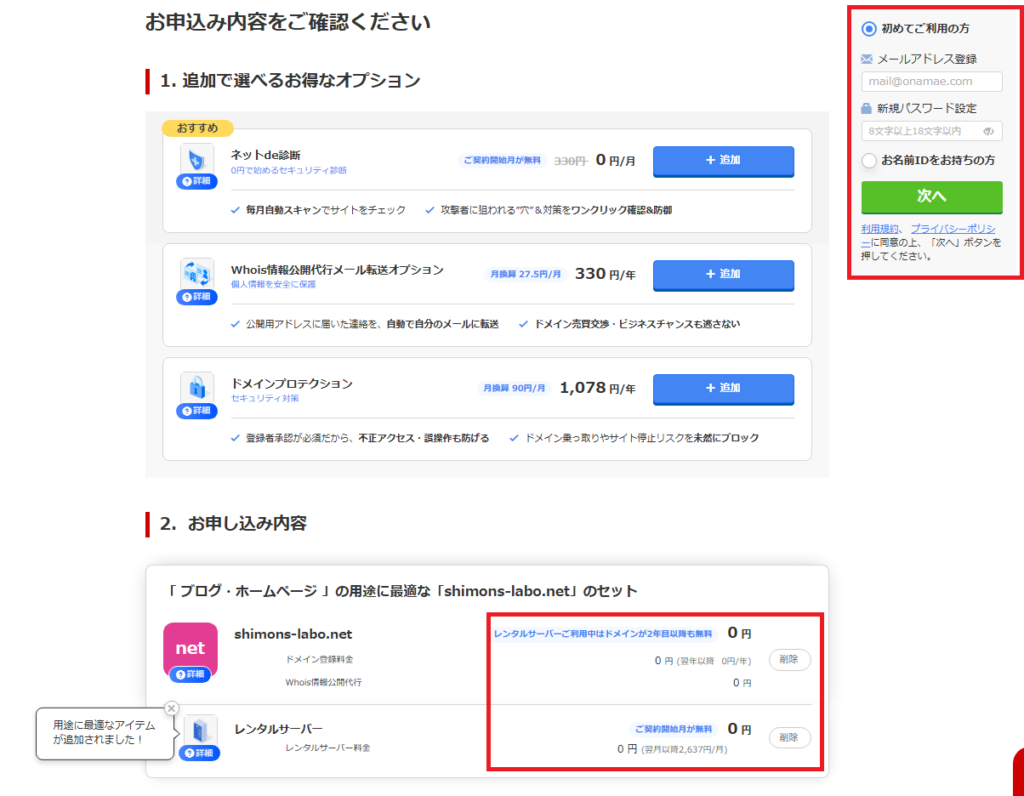Screen dimensions: 1024x796
Task: Add the ネットde診断 option
Action: pos(723,161)
